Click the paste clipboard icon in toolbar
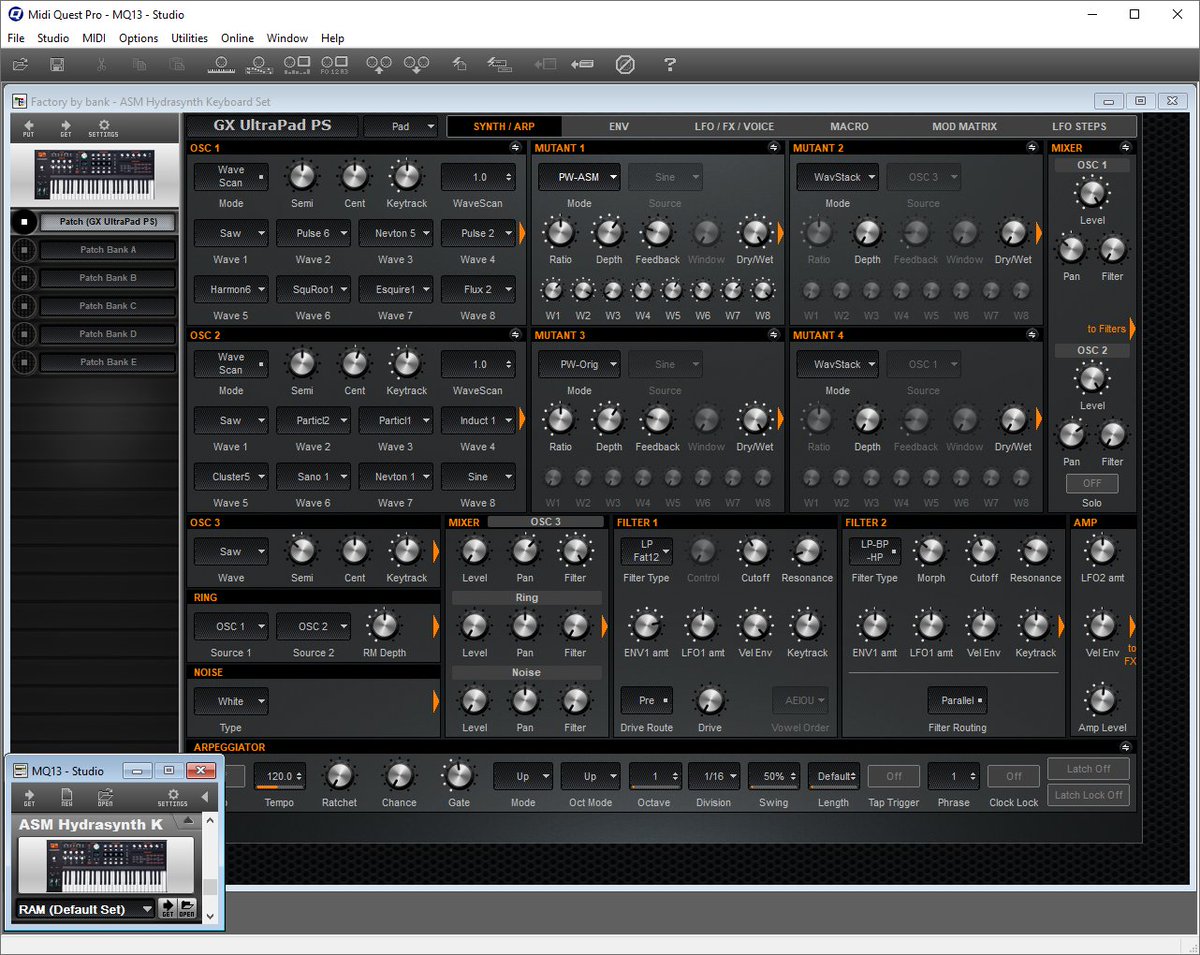The width and height of the screenshot is (1200, 955). click(177, 65)
